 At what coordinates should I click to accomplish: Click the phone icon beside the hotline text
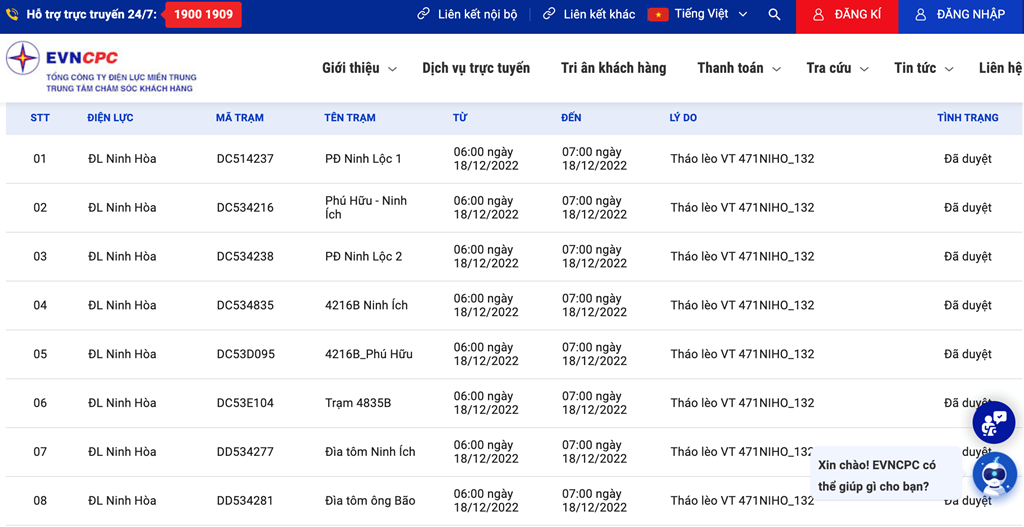[x=13, y=15]
